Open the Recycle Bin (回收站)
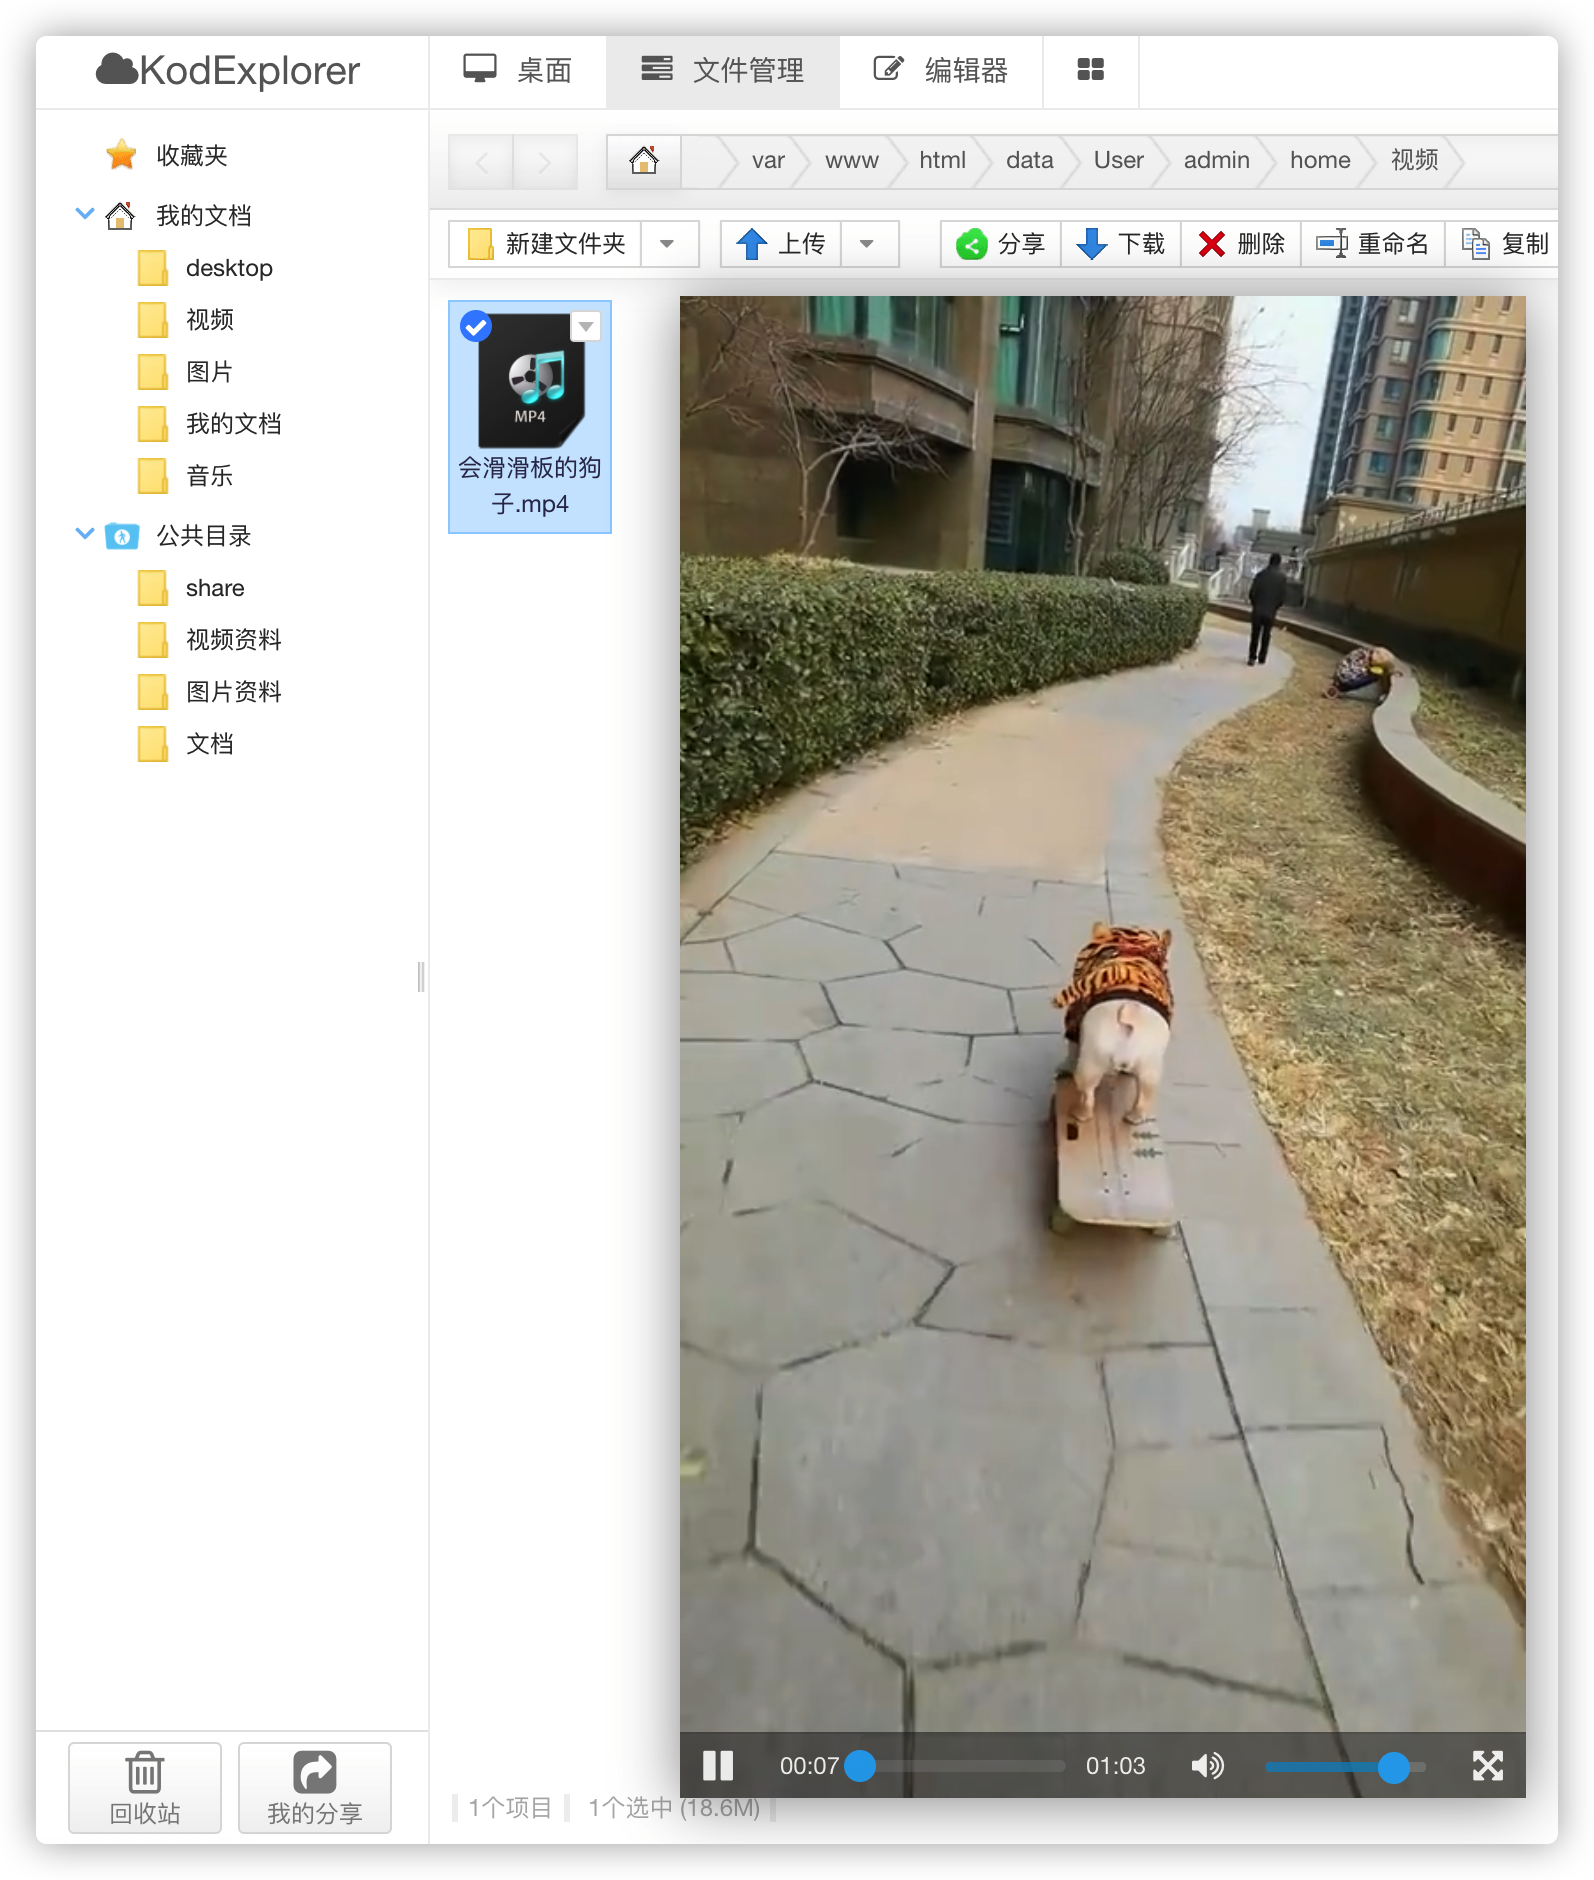Image resolution: width=1594 pixels, height=1880 pixels. 145,1788
